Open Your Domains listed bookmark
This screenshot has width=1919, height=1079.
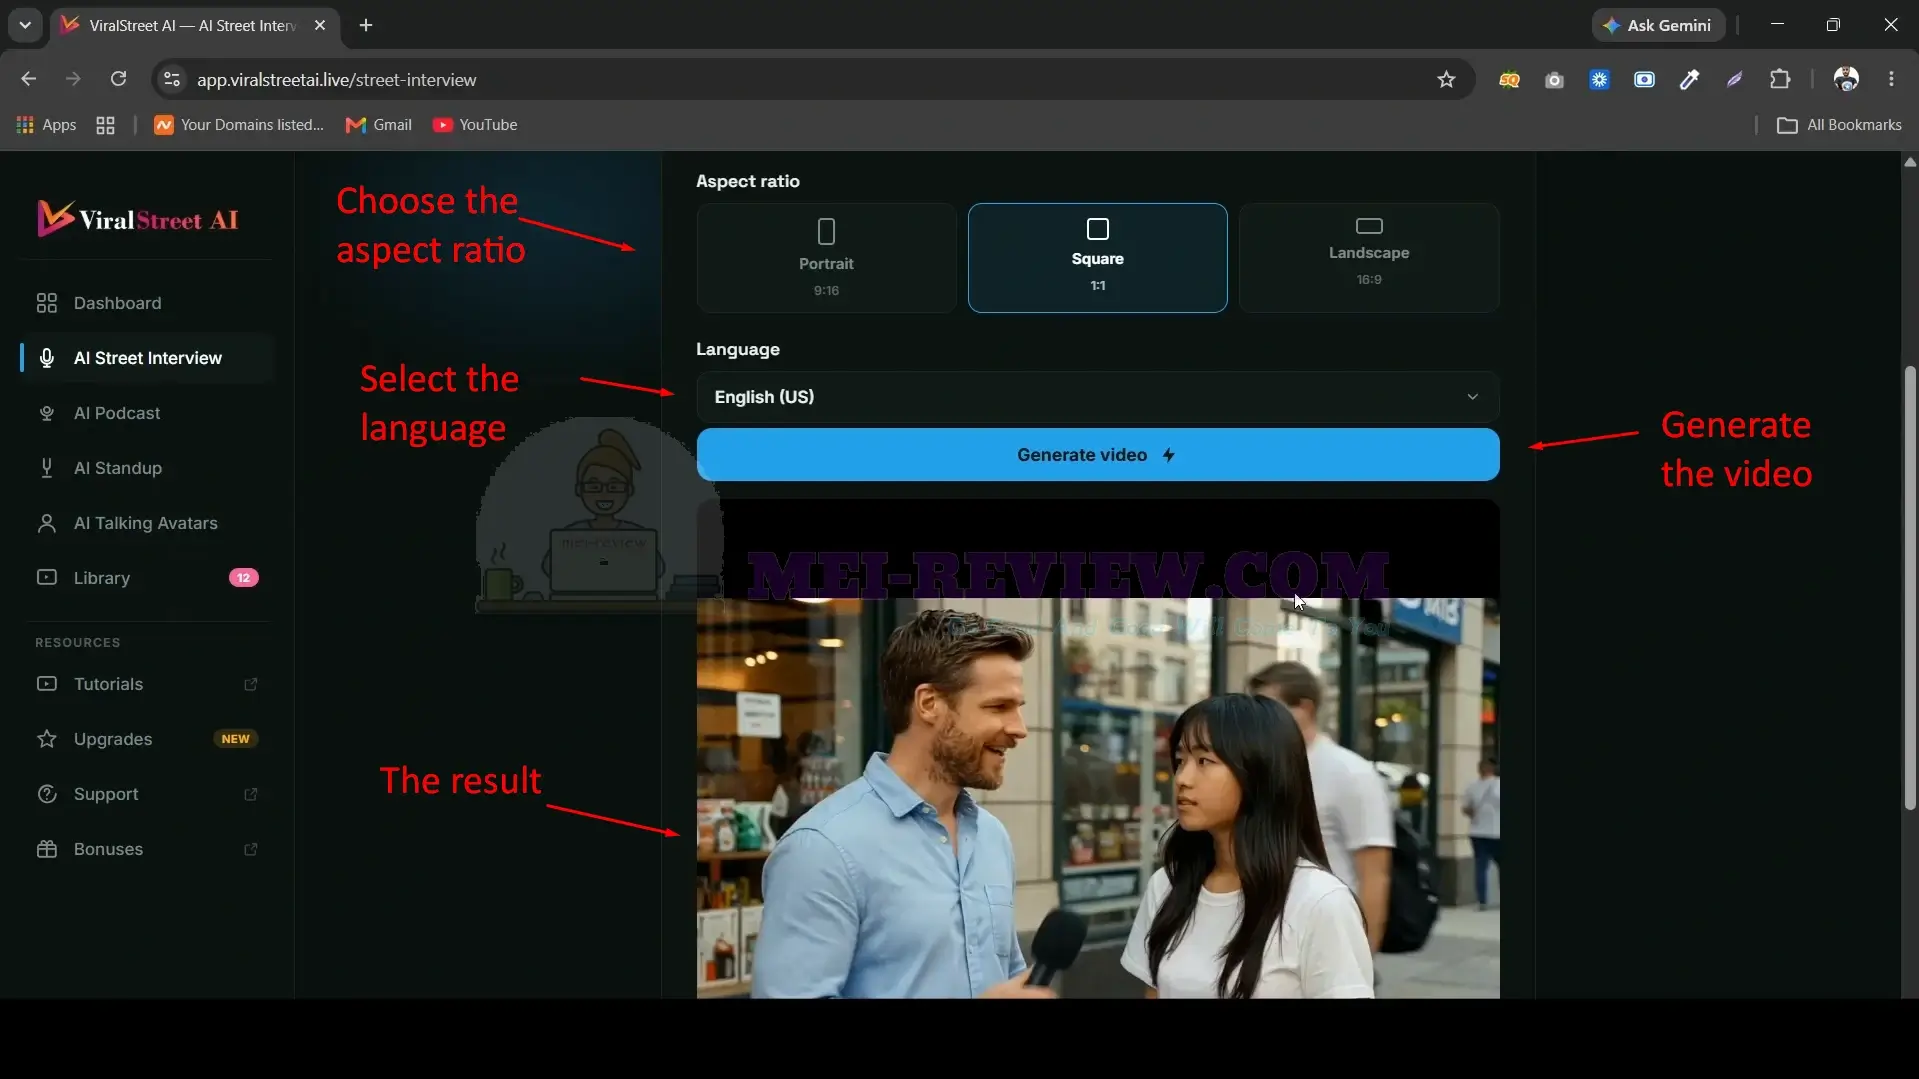(239, 125)
